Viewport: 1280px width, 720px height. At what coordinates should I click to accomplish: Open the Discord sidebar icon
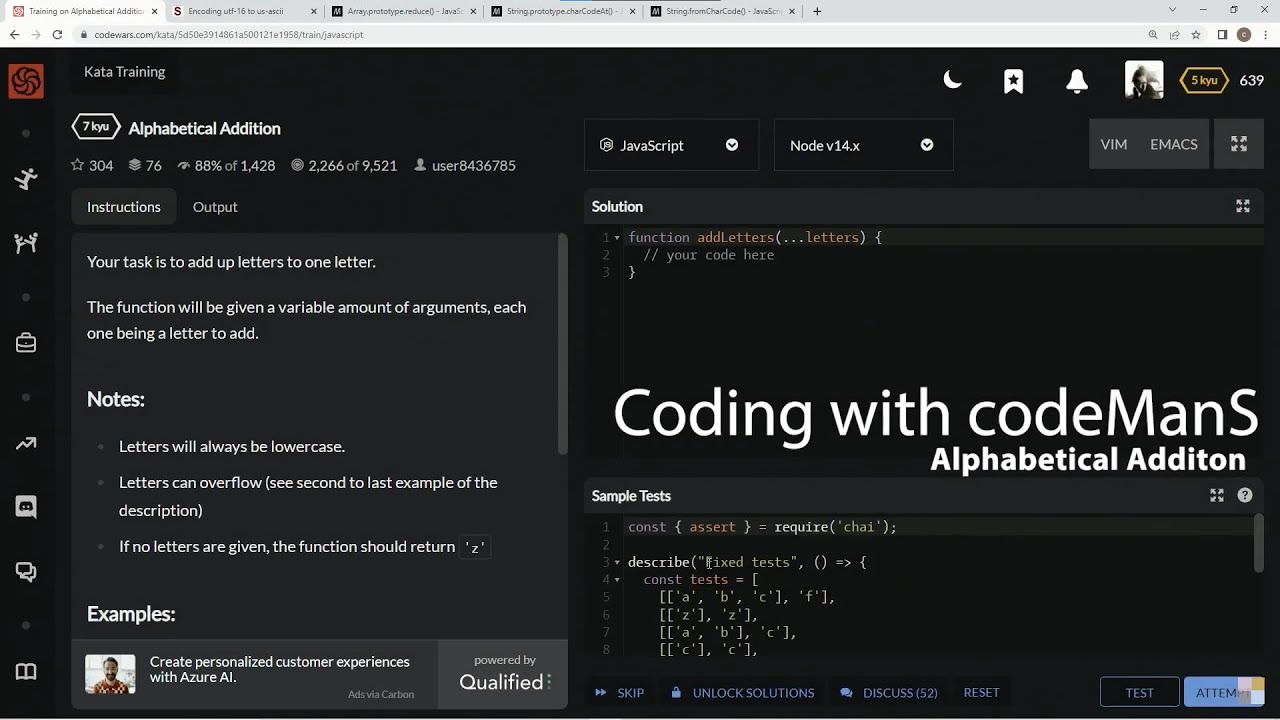[26, 507]
